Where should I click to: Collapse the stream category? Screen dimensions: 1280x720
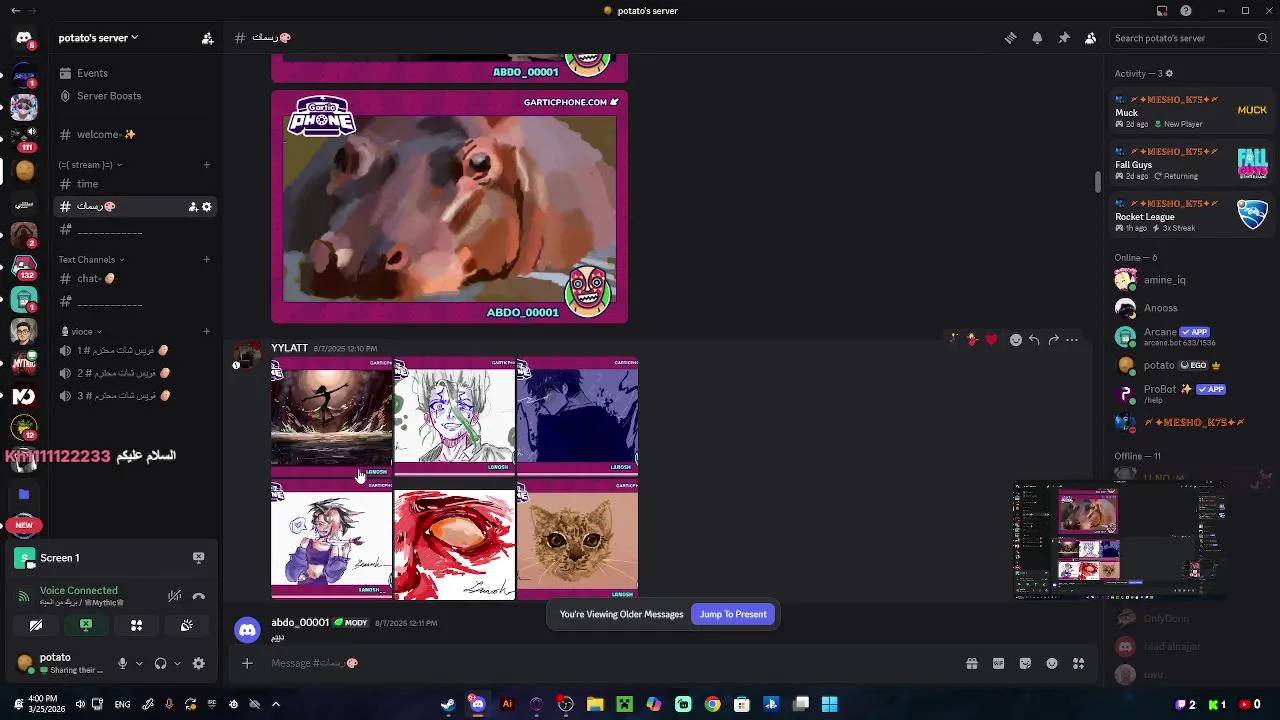(x=90, y=165)
